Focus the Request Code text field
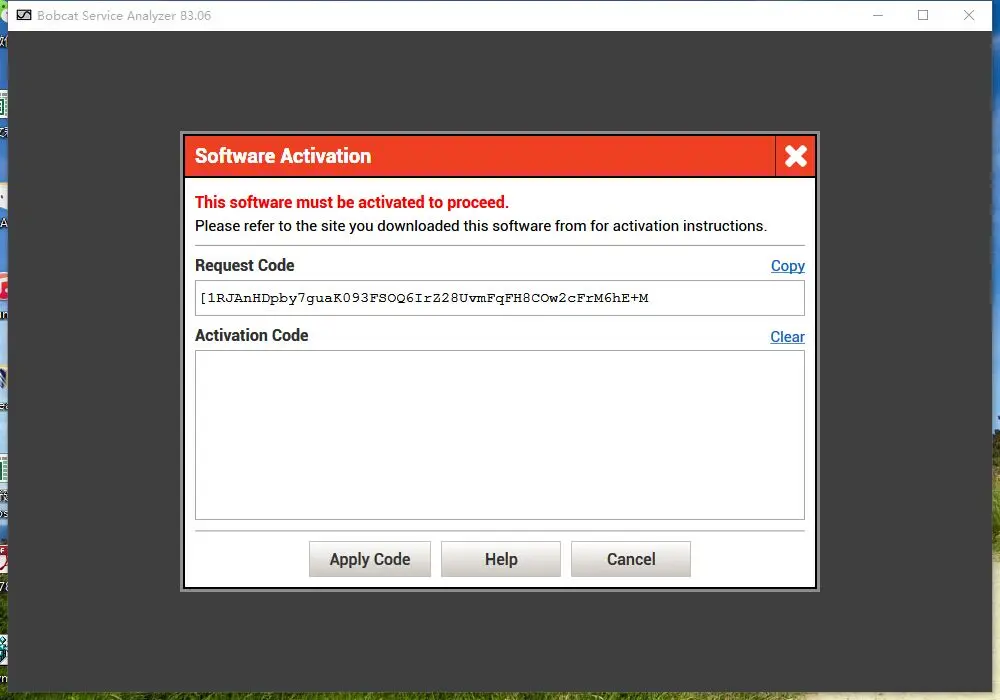The width and height of the screenshot is (1000, 700). (499, 298)
